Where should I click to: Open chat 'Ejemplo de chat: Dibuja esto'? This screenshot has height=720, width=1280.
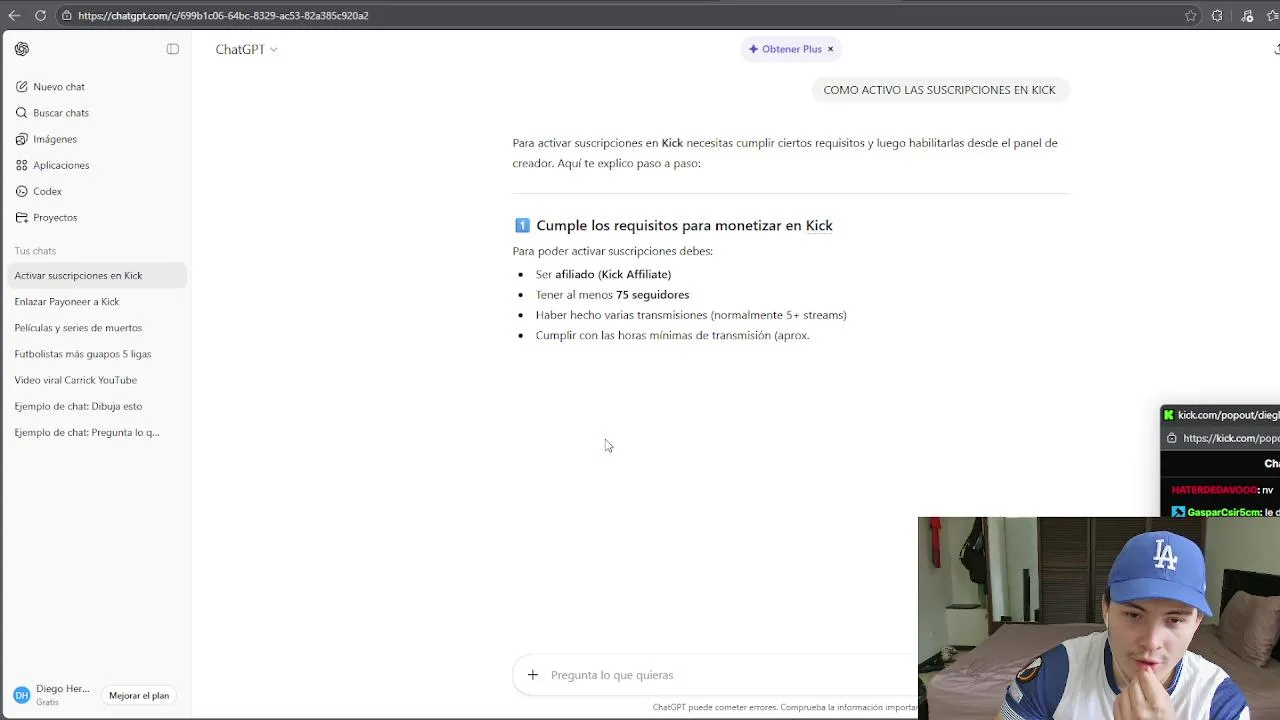[x=95, y=406]
